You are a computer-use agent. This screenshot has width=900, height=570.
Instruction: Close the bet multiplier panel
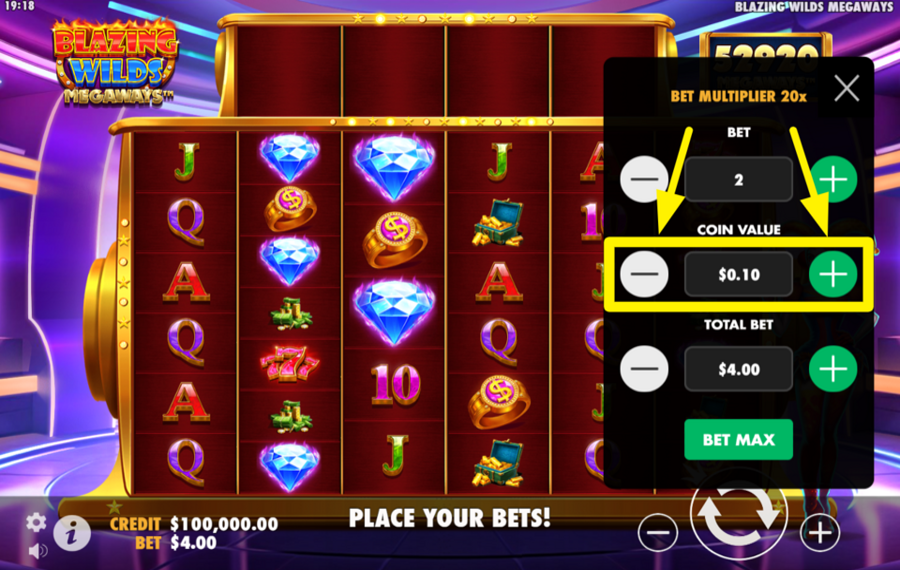(x=847, y=88)
